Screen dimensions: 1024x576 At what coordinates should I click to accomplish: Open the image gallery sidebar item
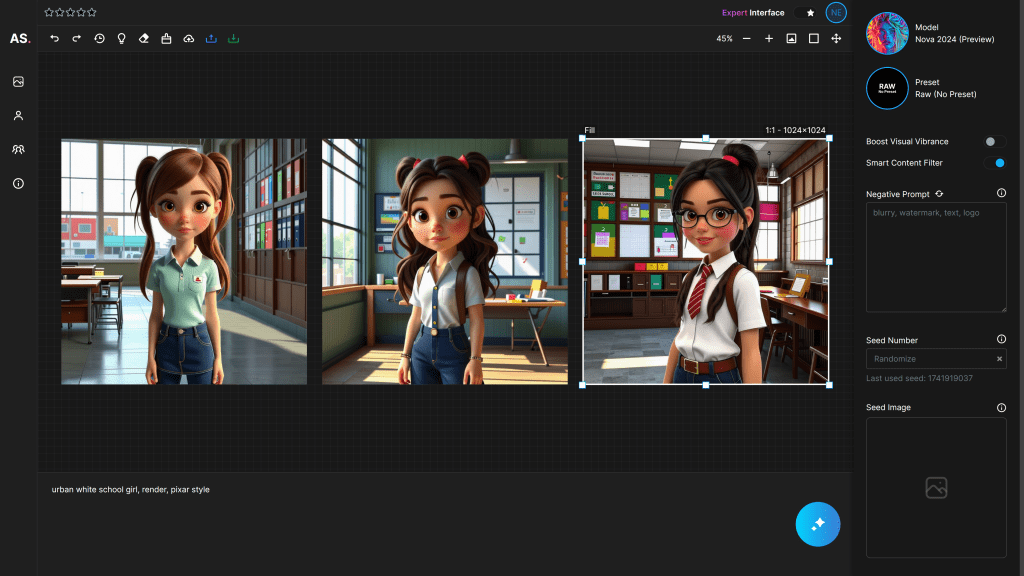click(x=18, y=82)
